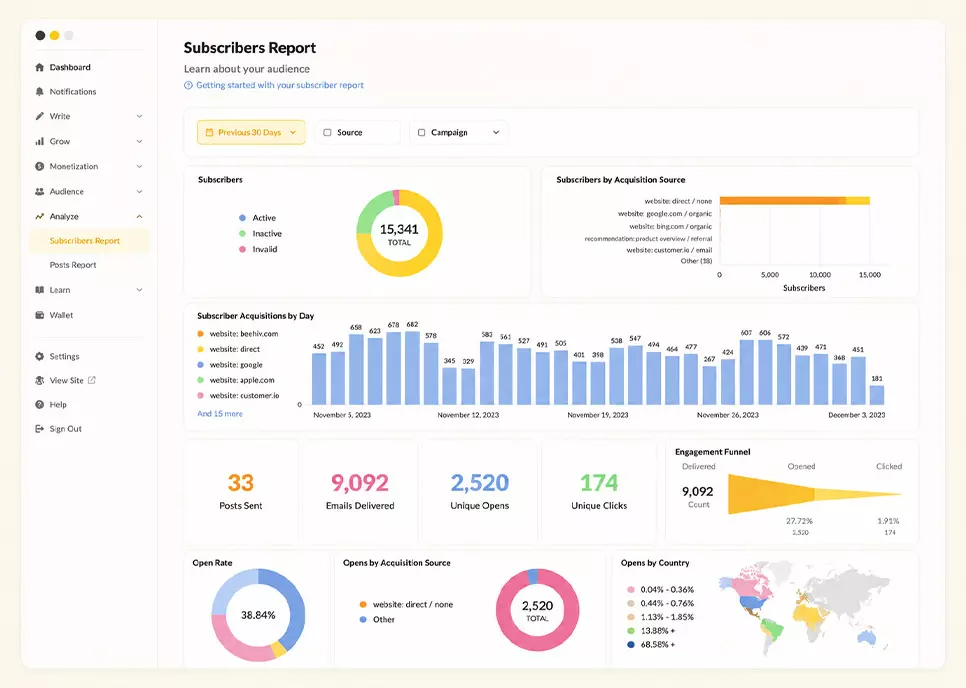Open Settings in sidebar
This screenshot has height=688, width=966.
coord(64,356)
